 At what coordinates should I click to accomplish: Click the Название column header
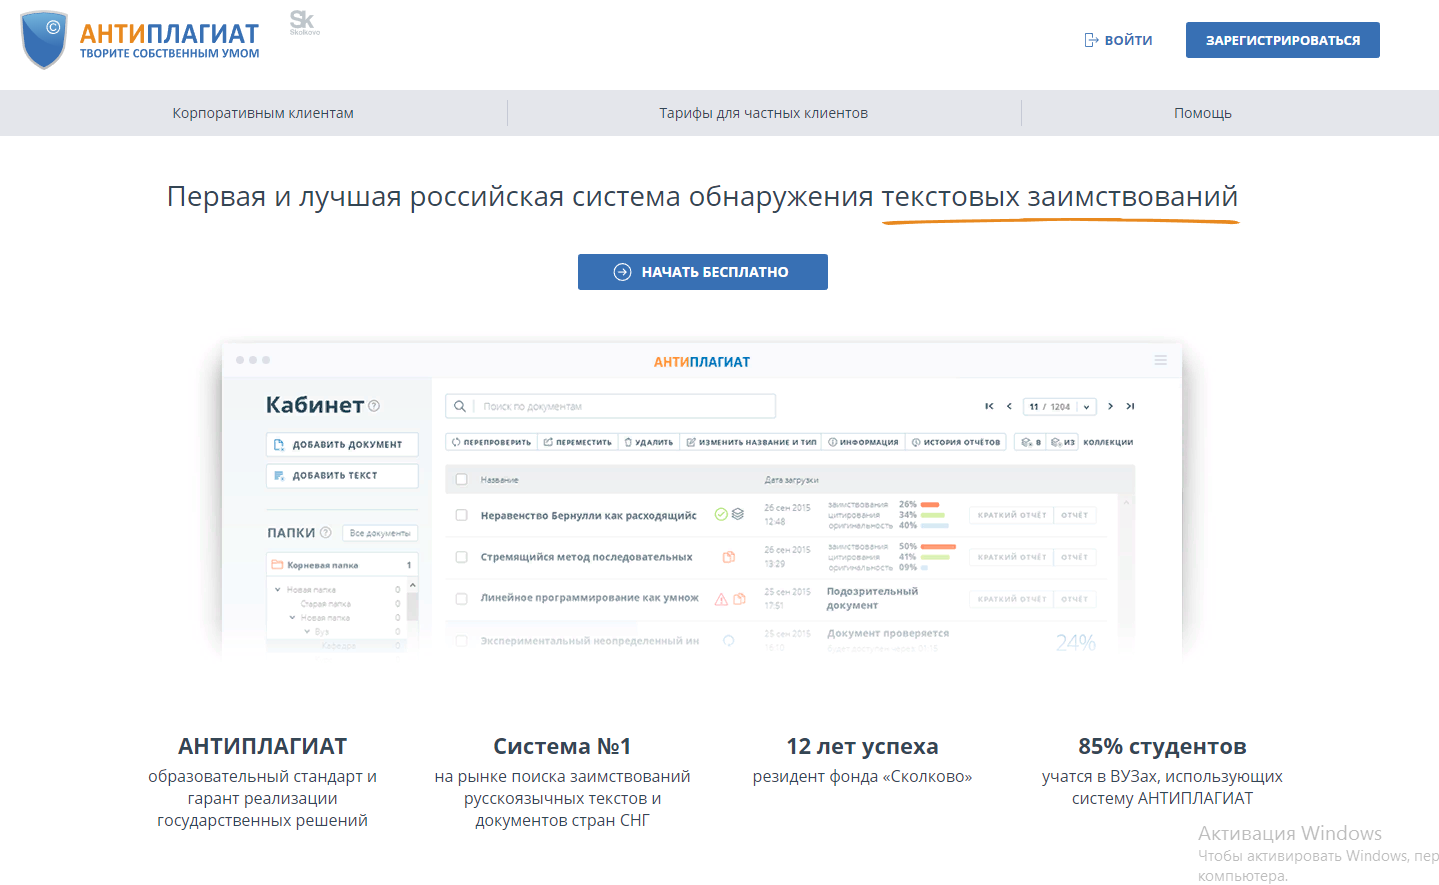[499, 480]
